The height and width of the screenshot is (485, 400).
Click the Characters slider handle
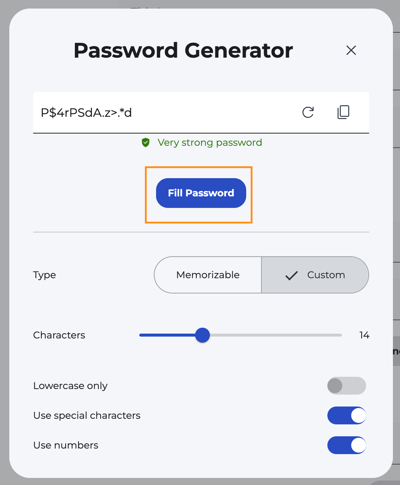(202, 335)
